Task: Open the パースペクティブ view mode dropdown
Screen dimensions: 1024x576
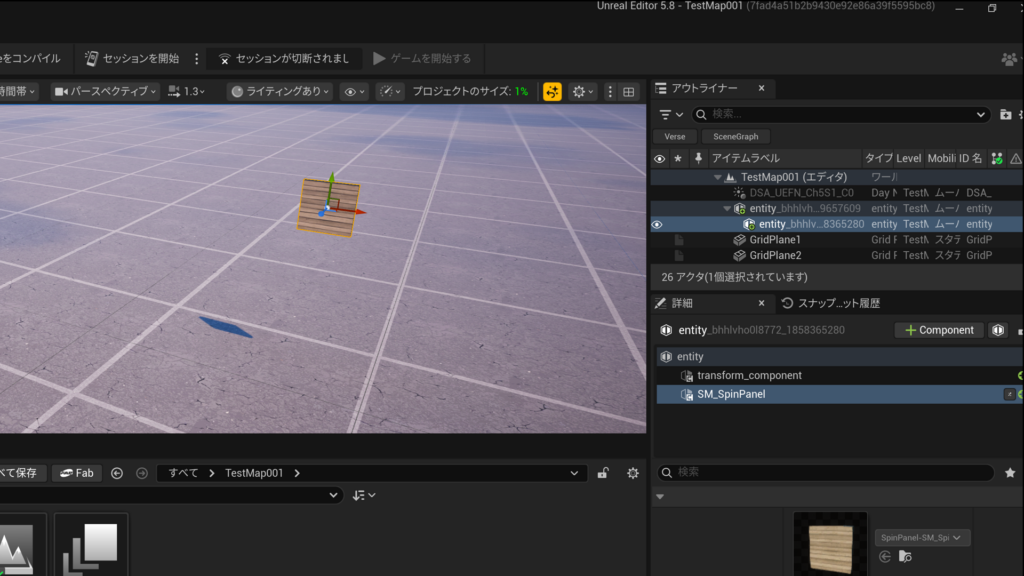Action: [x=105, y=91]
